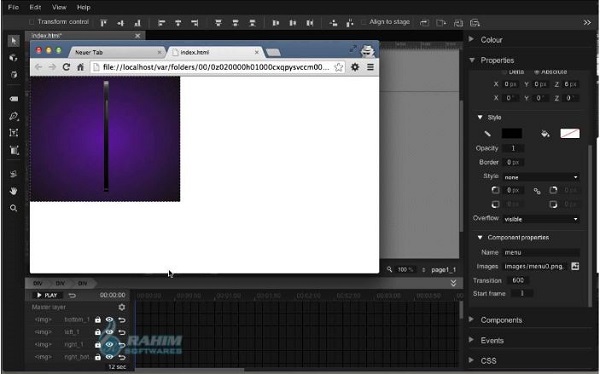Open the View menu
The image size is (600, 374).
[x=59, y=7]
